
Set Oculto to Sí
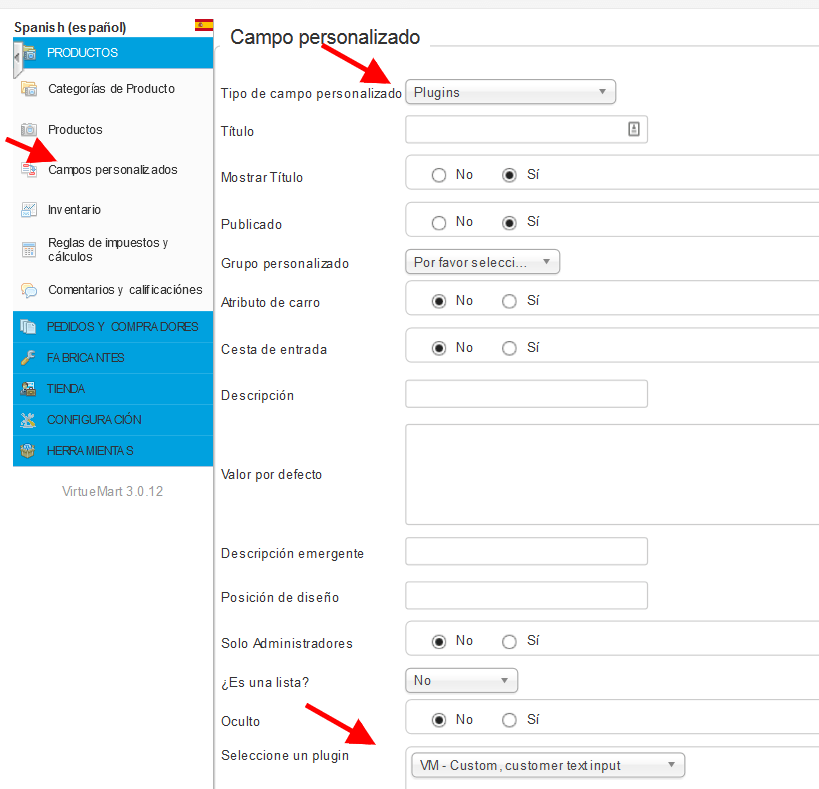(x=509, y=720)
